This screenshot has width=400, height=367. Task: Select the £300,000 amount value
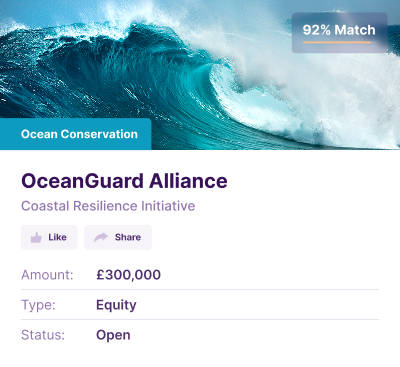pyautogui.click(x=129, y=275)
